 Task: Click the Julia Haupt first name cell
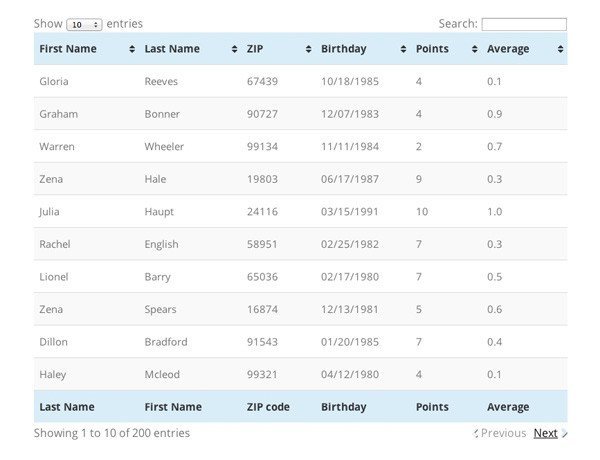click(50, 212)
